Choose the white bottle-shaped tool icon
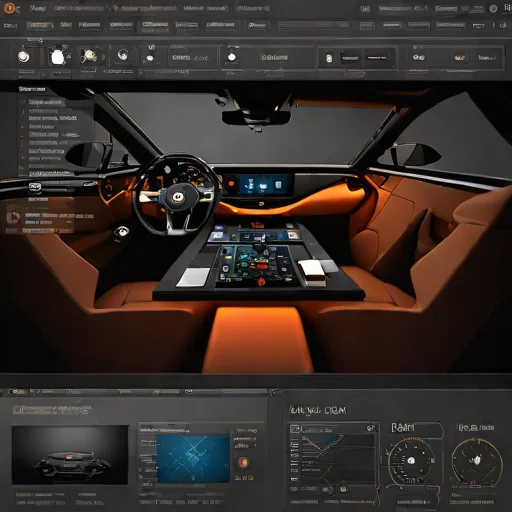Image resolution: width=512 pixels, height=512 pixels. (57, 57)
